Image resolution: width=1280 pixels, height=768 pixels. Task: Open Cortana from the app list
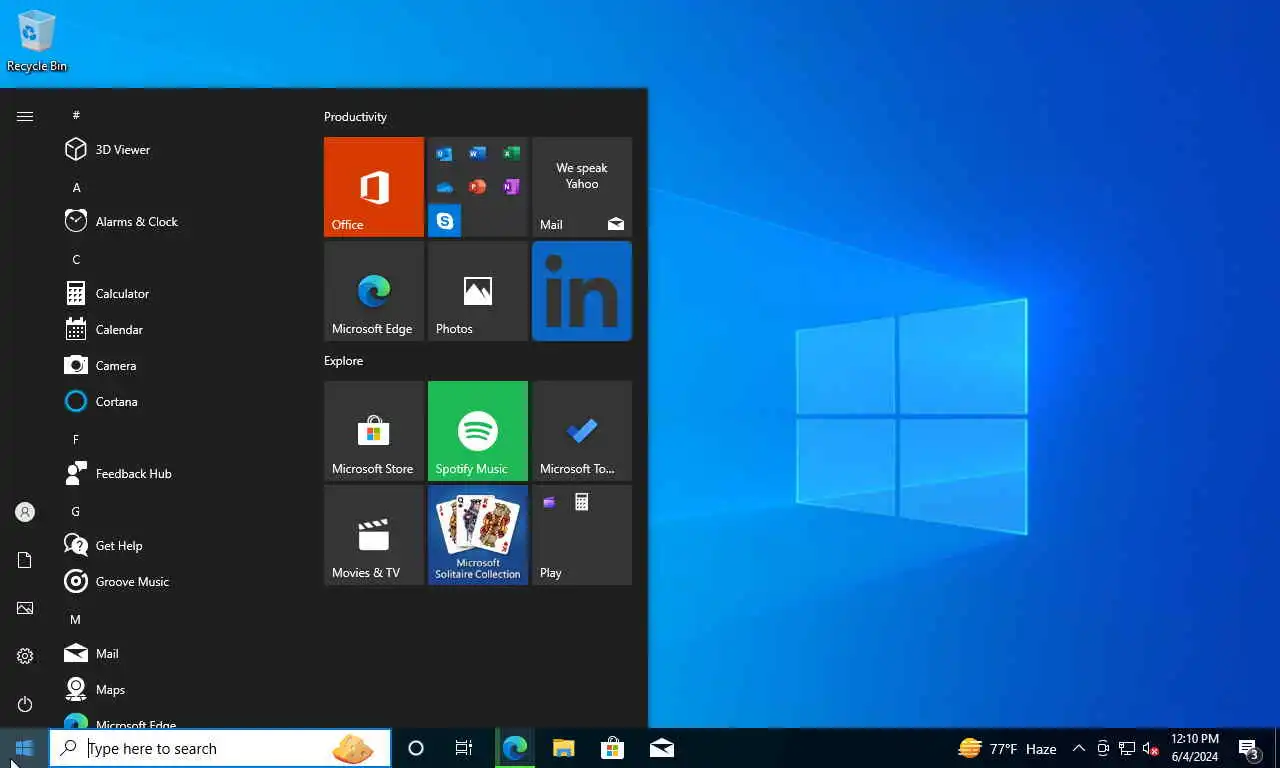tap(180, 401)
